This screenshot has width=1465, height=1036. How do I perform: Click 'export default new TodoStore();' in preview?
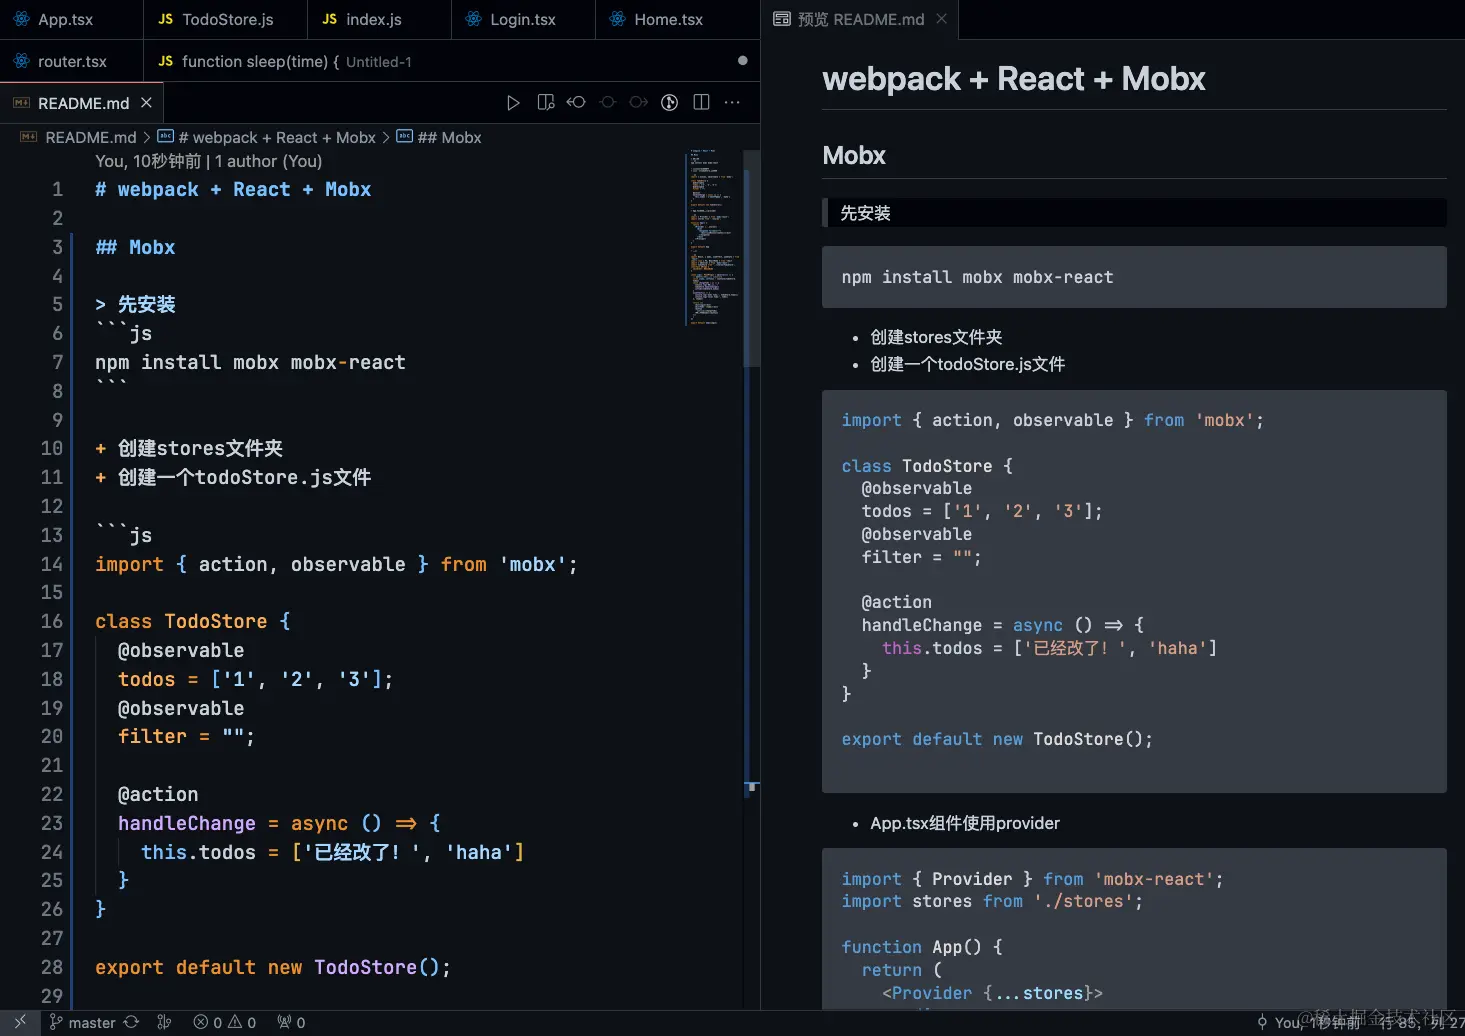(x=997, y=739)
